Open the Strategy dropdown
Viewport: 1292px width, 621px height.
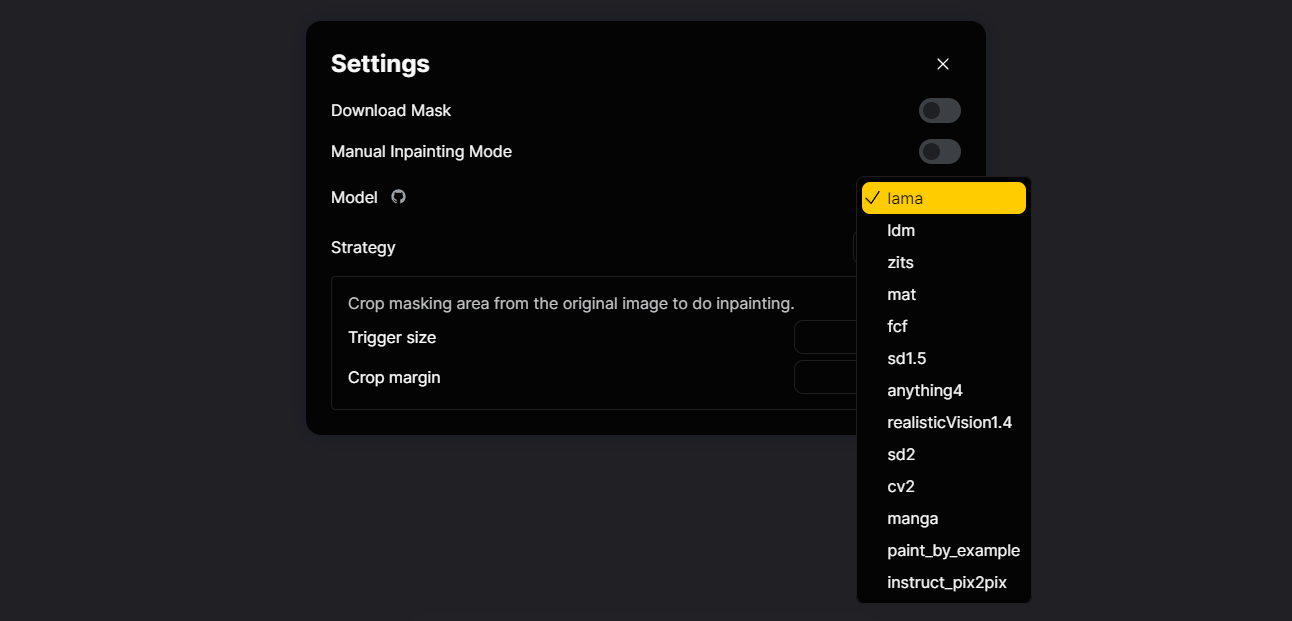click(x=855, y=247)
